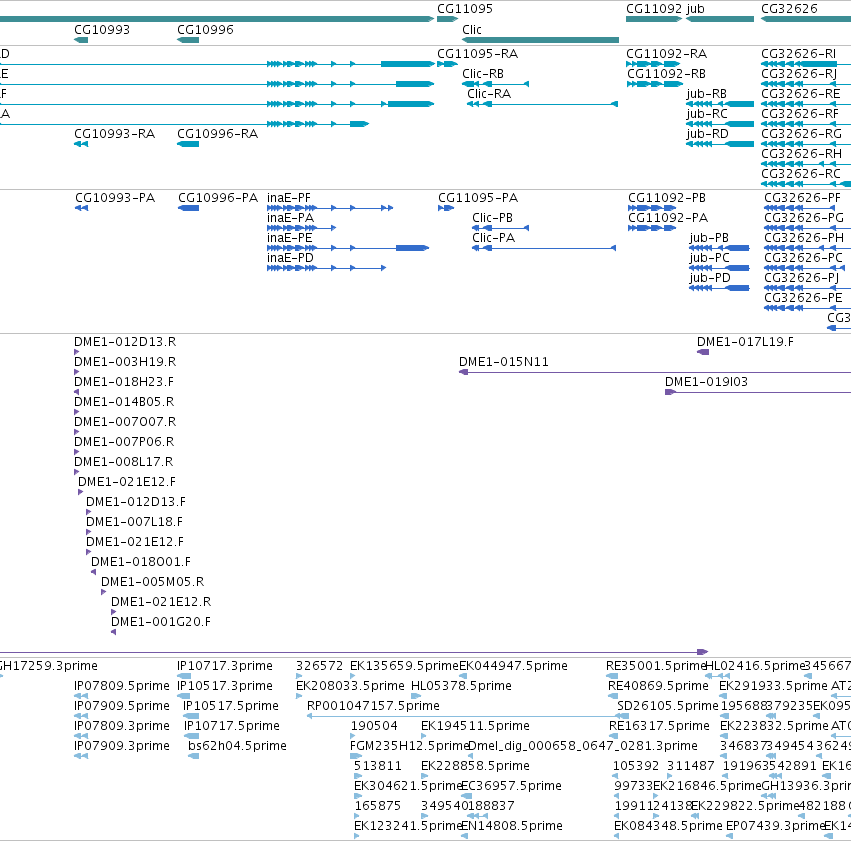Select the RP001047157.5prime EST label
Viewport: 851px width, 841px height.
(x=373, y=706)
